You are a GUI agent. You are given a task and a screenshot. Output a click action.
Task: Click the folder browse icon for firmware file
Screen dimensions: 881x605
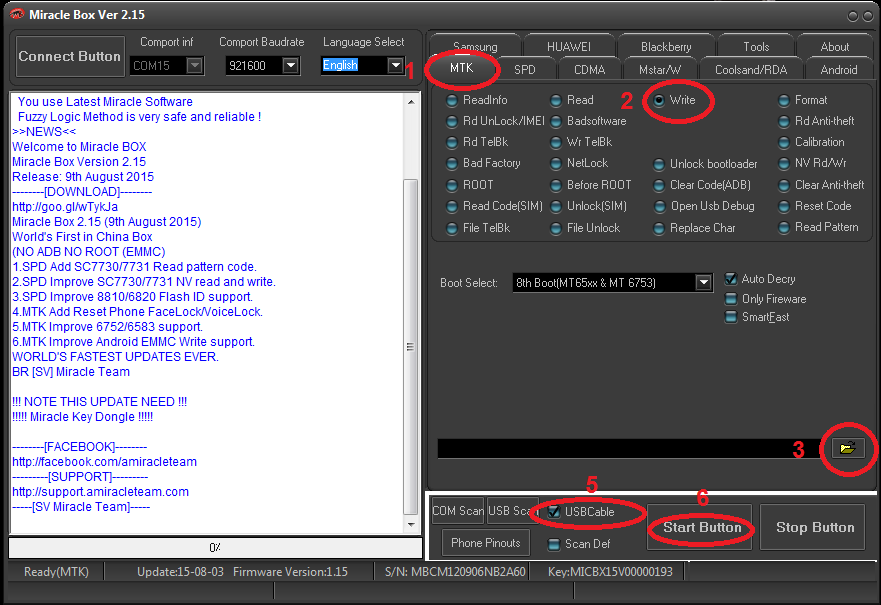click(847, 448)
